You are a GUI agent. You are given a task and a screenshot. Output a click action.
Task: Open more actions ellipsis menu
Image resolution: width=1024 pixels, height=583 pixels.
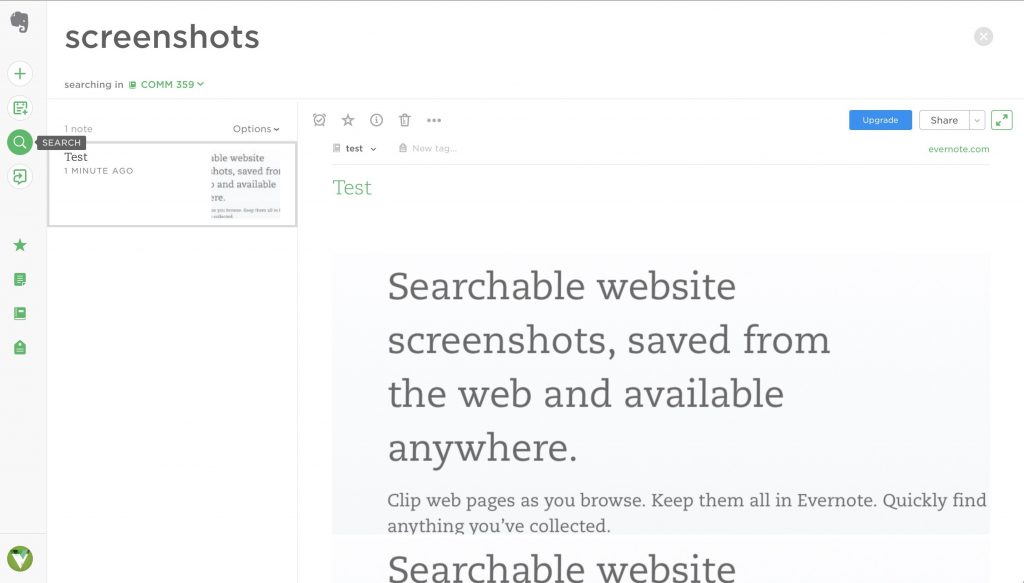[434, 120]
